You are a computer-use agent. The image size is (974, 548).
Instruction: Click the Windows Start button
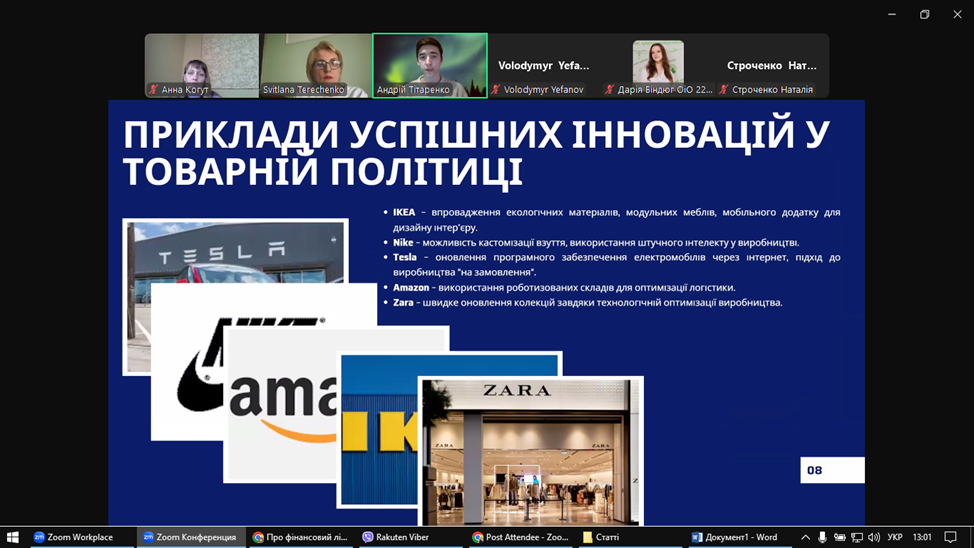coord(12,537)
